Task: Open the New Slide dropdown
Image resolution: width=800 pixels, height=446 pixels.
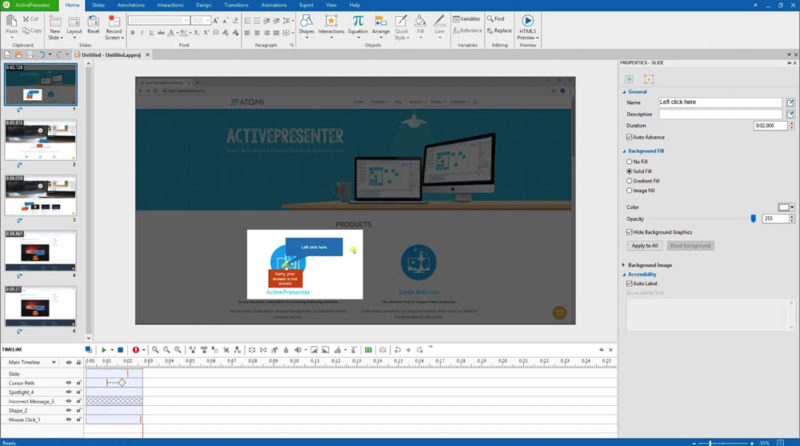Action: [62, 38]
